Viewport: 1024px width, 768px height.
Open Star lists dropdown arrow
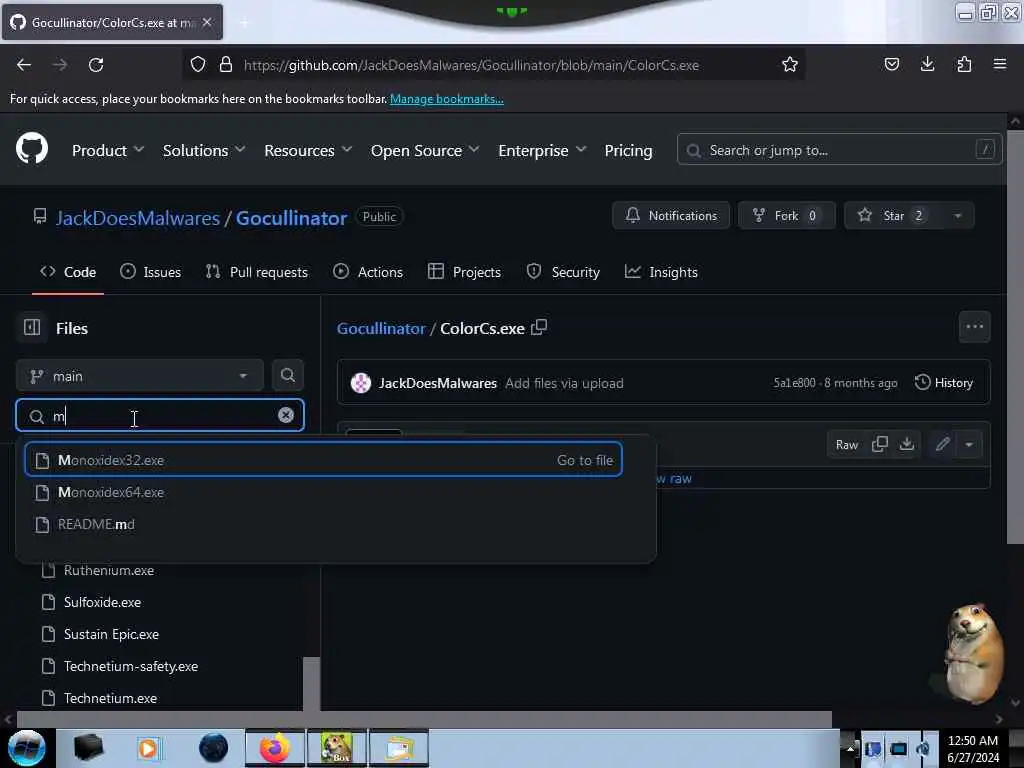(957, 216)
